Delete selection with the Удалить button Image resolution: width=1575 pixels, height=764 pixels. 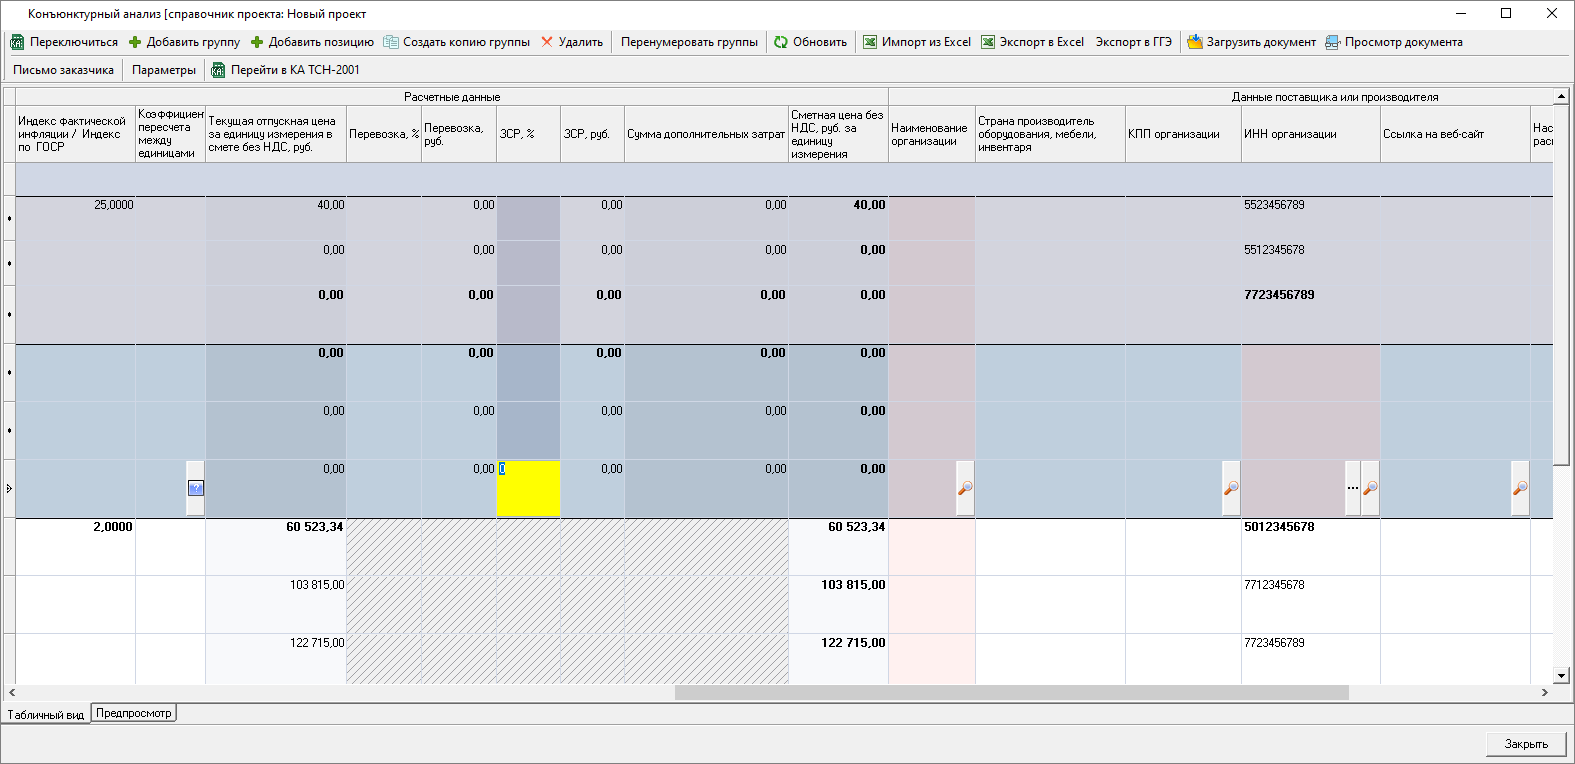coord(572,42)
